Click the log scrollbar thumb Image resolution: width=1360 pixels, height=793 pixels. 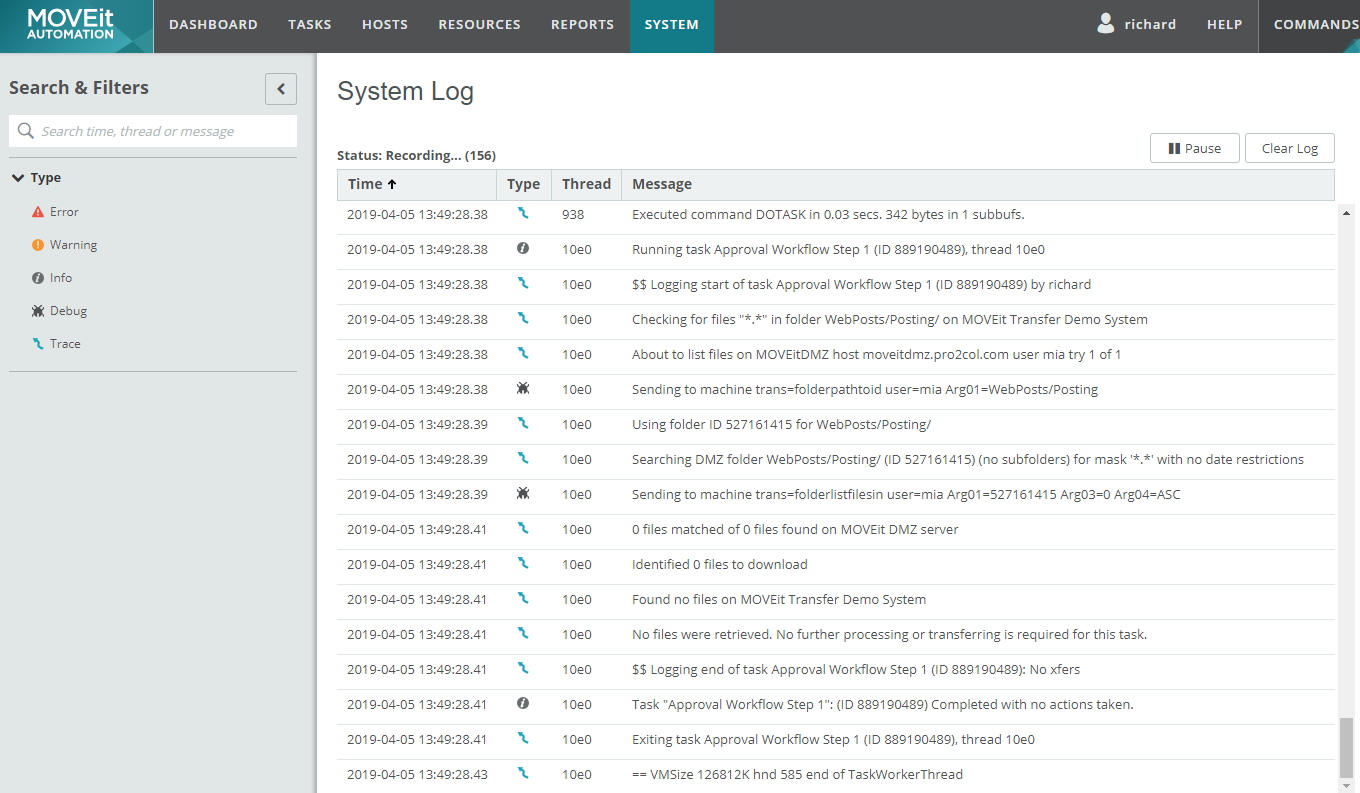1346,747
